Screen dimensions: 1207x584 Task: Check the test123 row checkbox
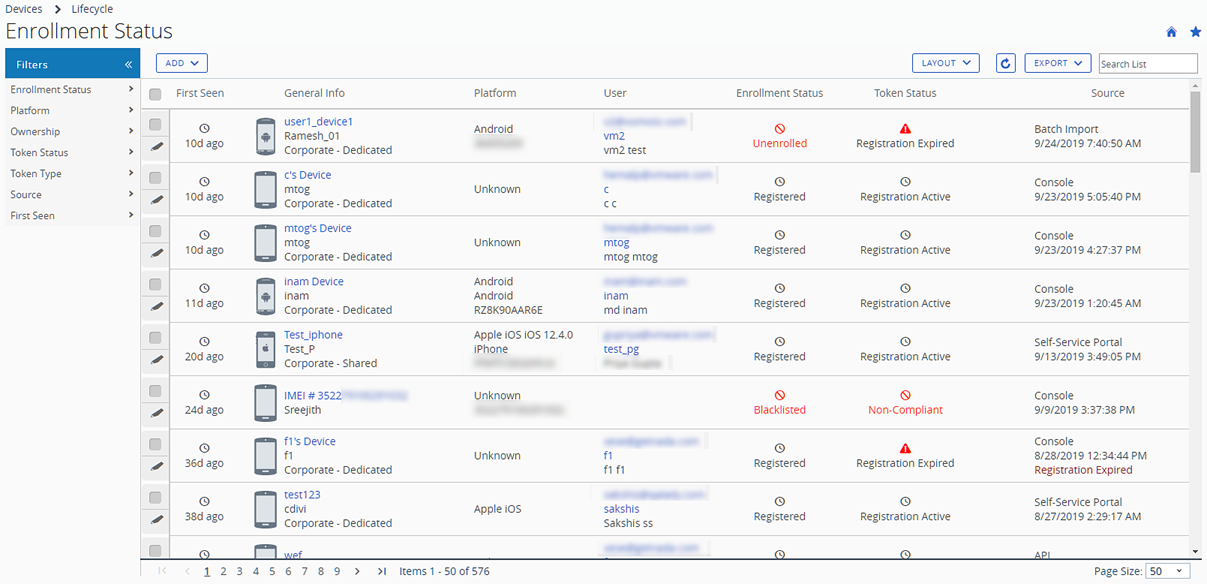point(155,497)
